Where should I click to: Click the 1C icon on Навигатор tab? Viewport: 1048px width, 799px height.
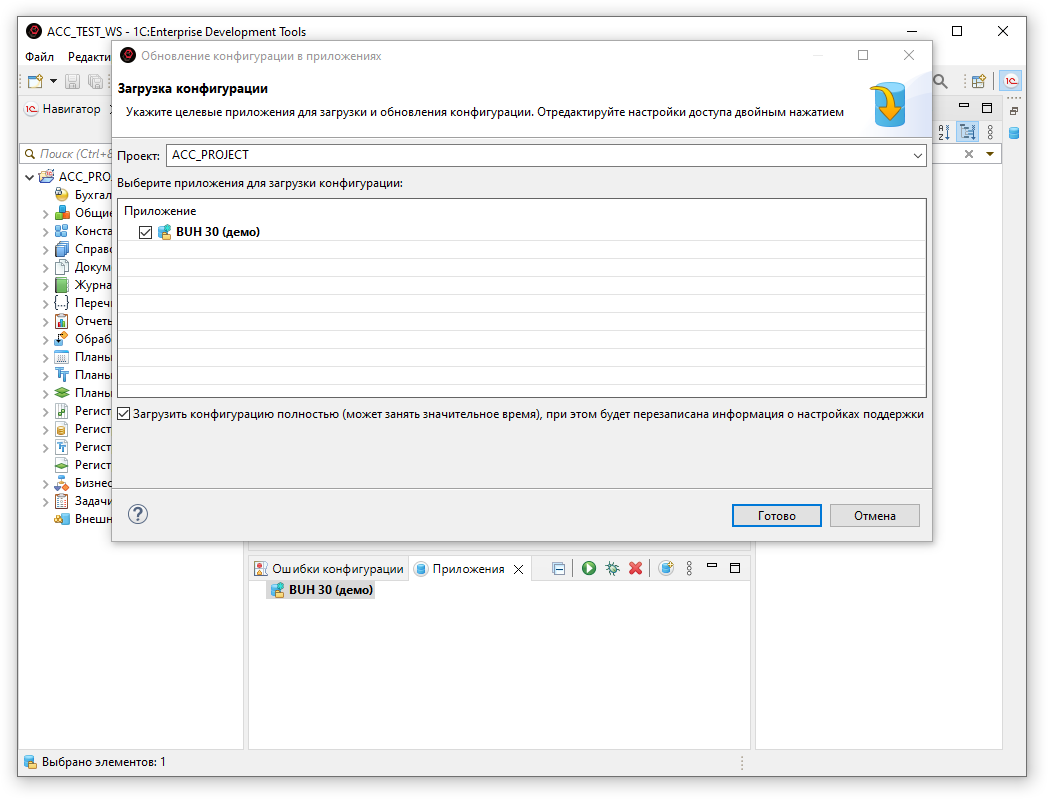pyautogui.click(x=31, y=109)
